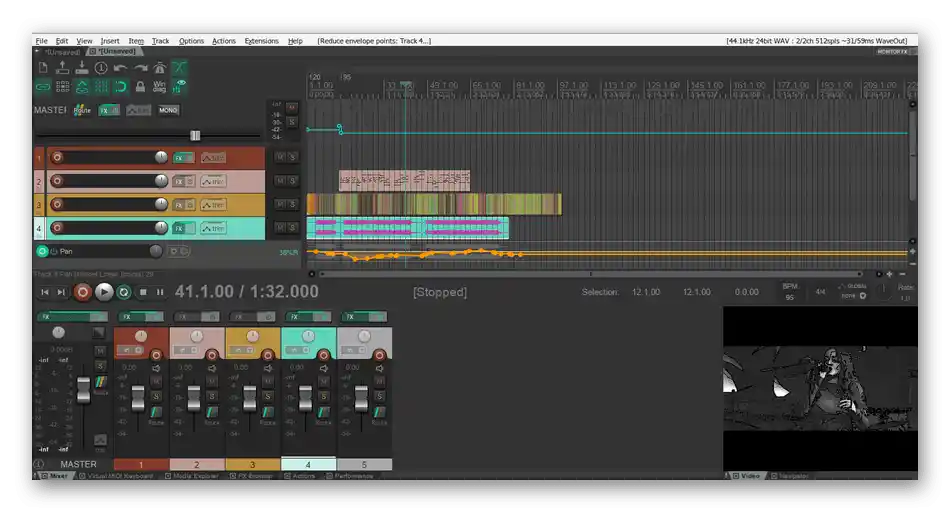This screenshot has width=950, height=512.
Task: Solo the master track in track panel
Action: coord(291,122)
